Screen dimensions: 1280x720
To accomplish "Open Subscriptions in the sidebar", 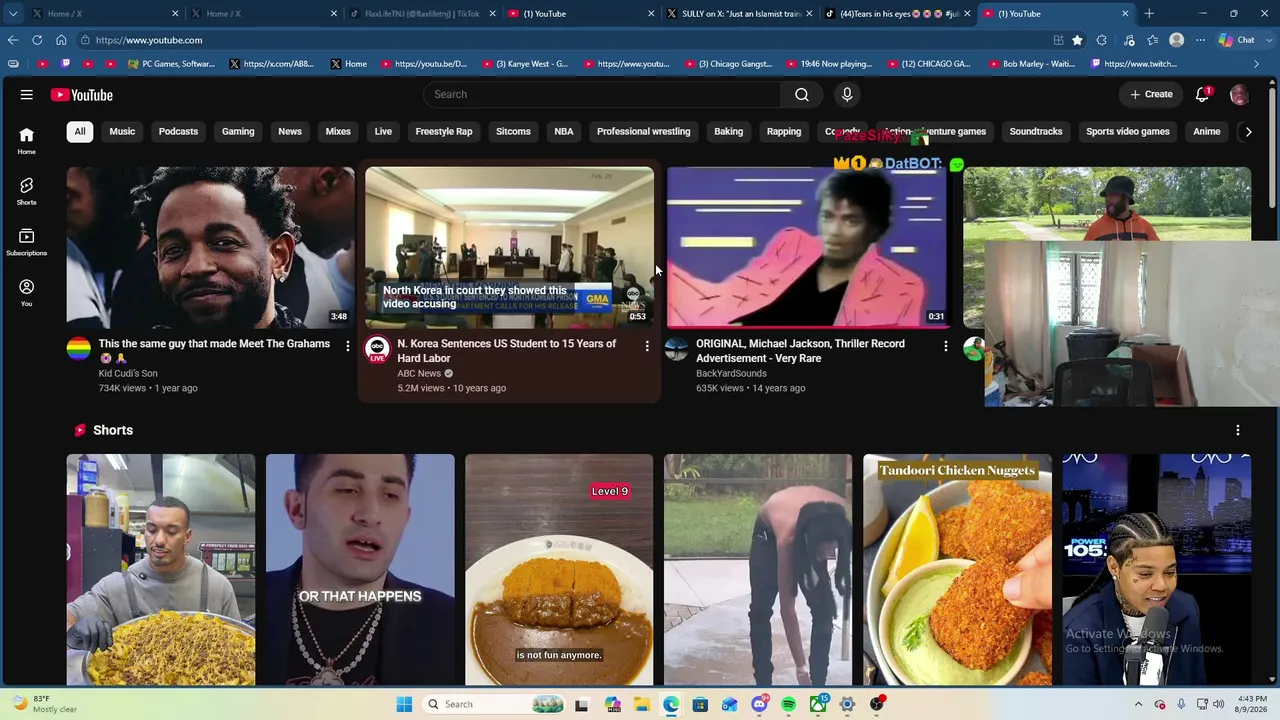I will (x=27, y=242).
